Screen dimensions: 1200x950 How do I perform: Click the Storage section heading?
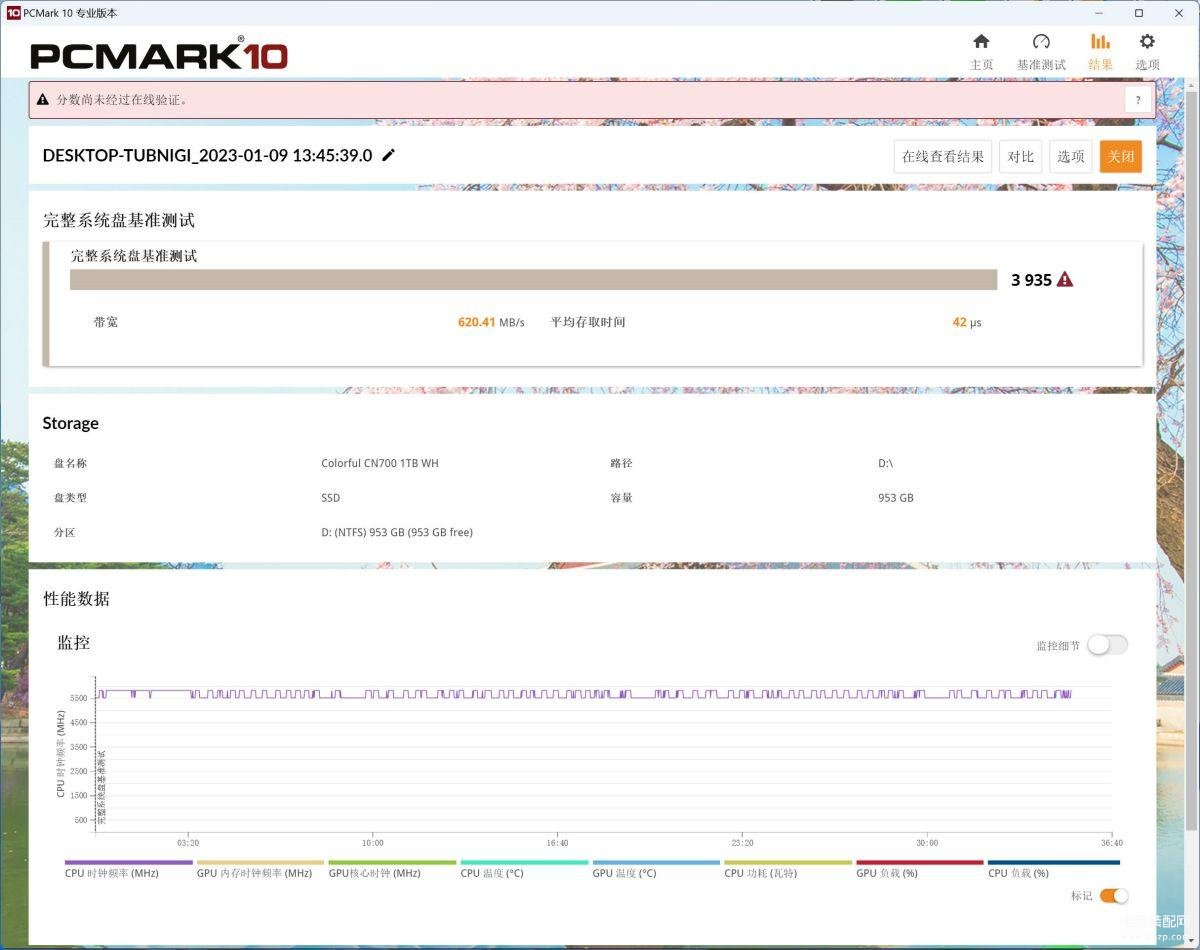71,423
